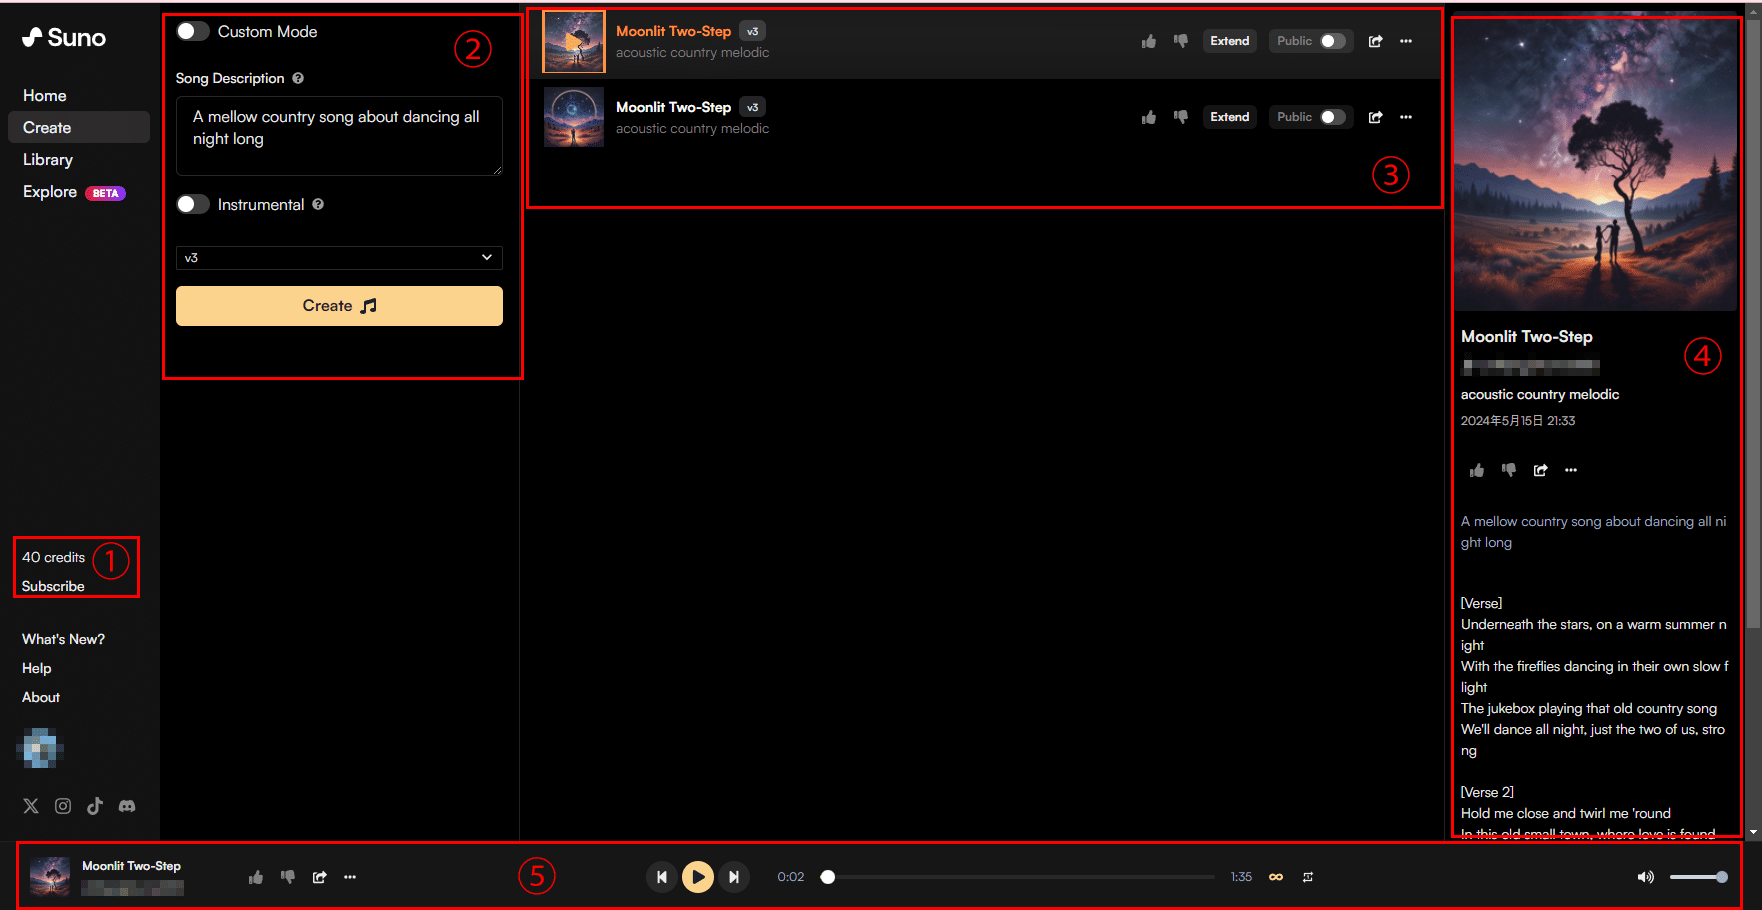Turn on the Instrumental switch
The image size is (1762, 910).
193,204
